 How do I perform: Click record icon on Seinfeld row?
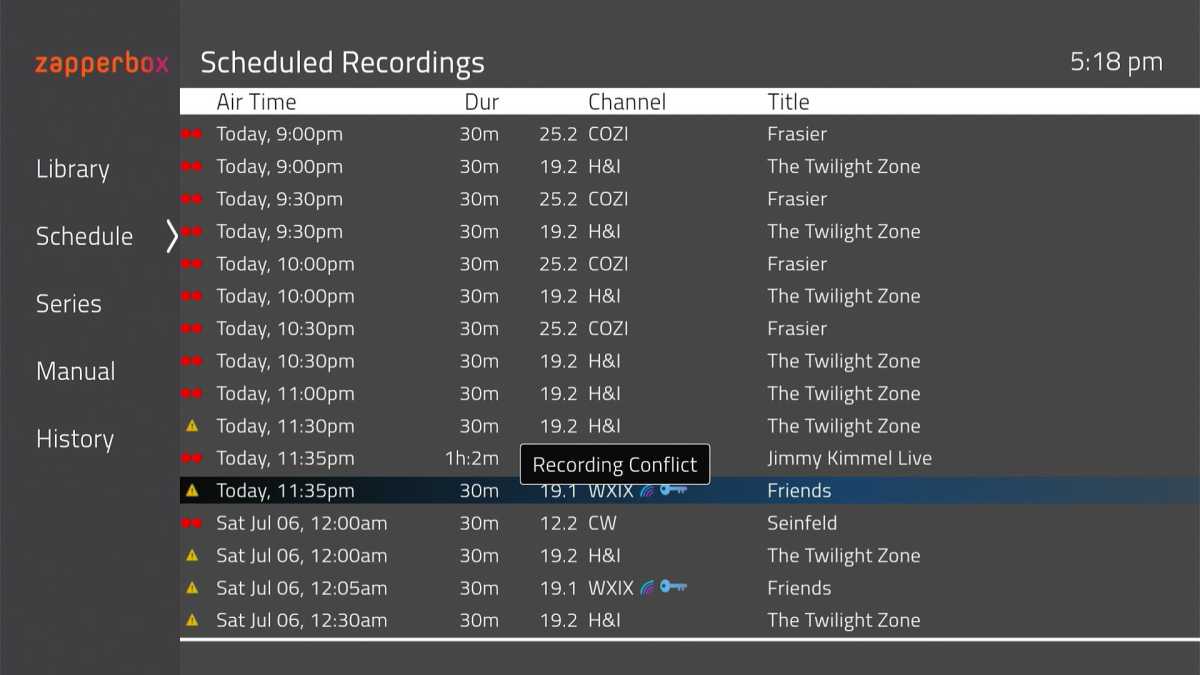(192, 523)
